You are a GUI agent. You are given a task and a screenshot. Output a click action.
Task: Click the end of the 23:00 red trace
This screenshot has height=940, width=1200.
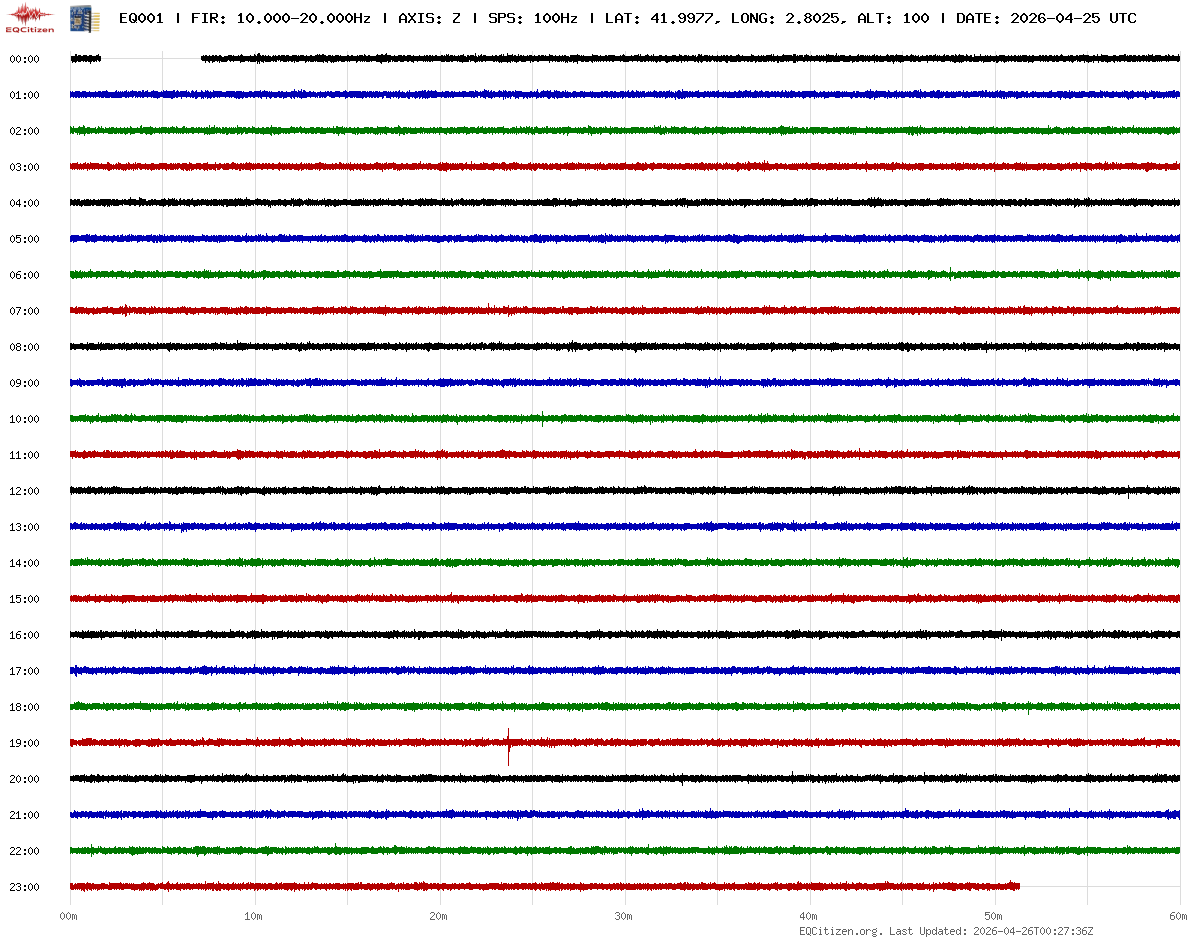pyautogui.click(x=1016, y=886)
